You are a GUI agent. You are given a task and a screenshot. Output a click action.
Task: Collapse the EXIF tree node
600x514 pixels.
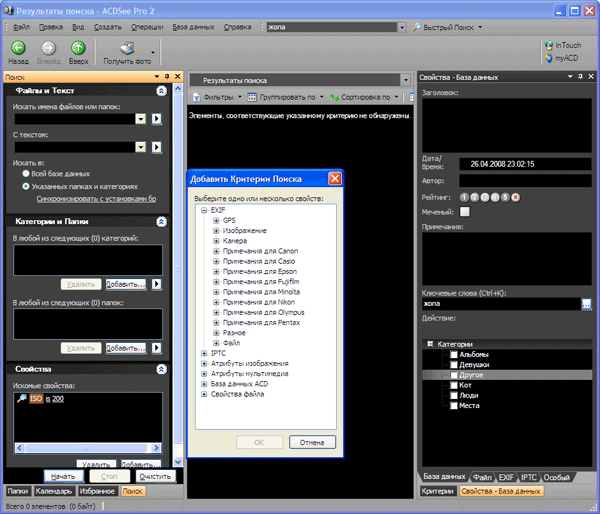(204, 210)
